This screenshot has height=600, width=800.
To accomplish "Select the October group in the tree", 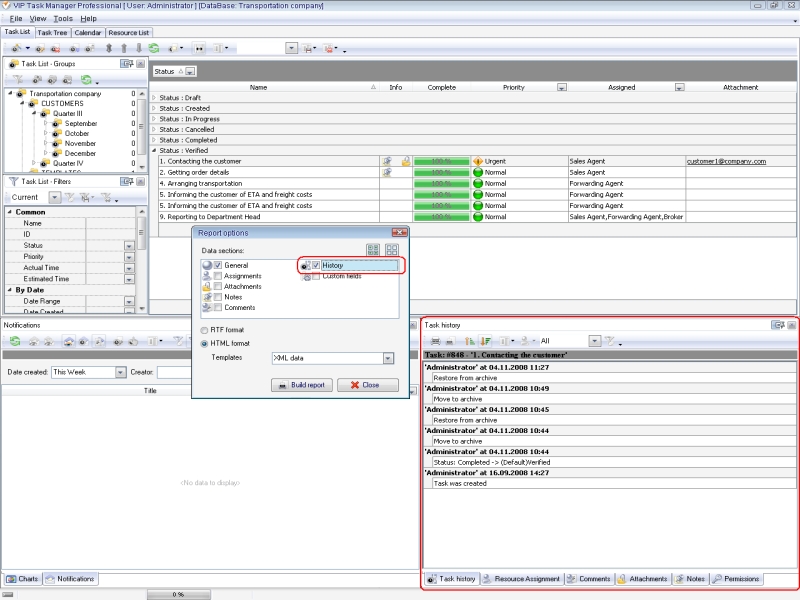I will pos(77,133).
